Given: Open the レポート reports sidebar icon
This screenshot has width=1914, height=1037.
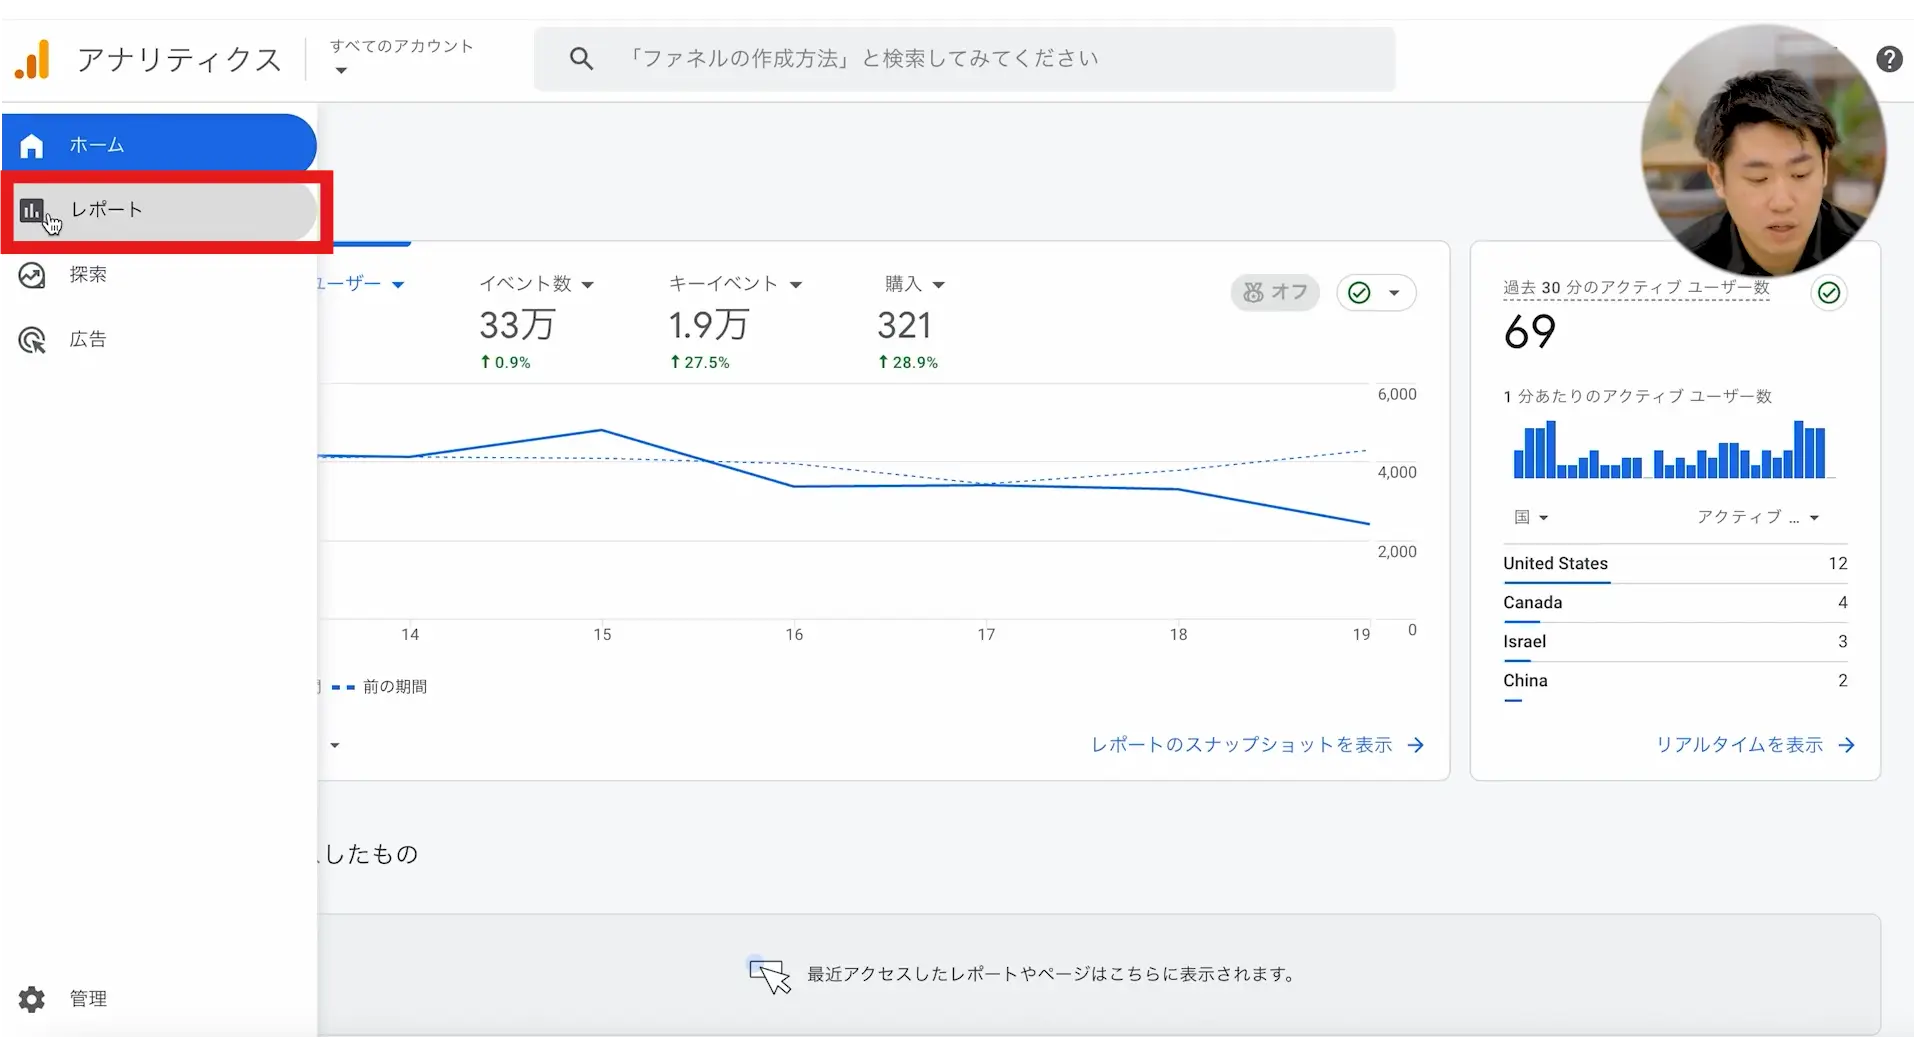Looking at the screenshot, I should point(31,211).
